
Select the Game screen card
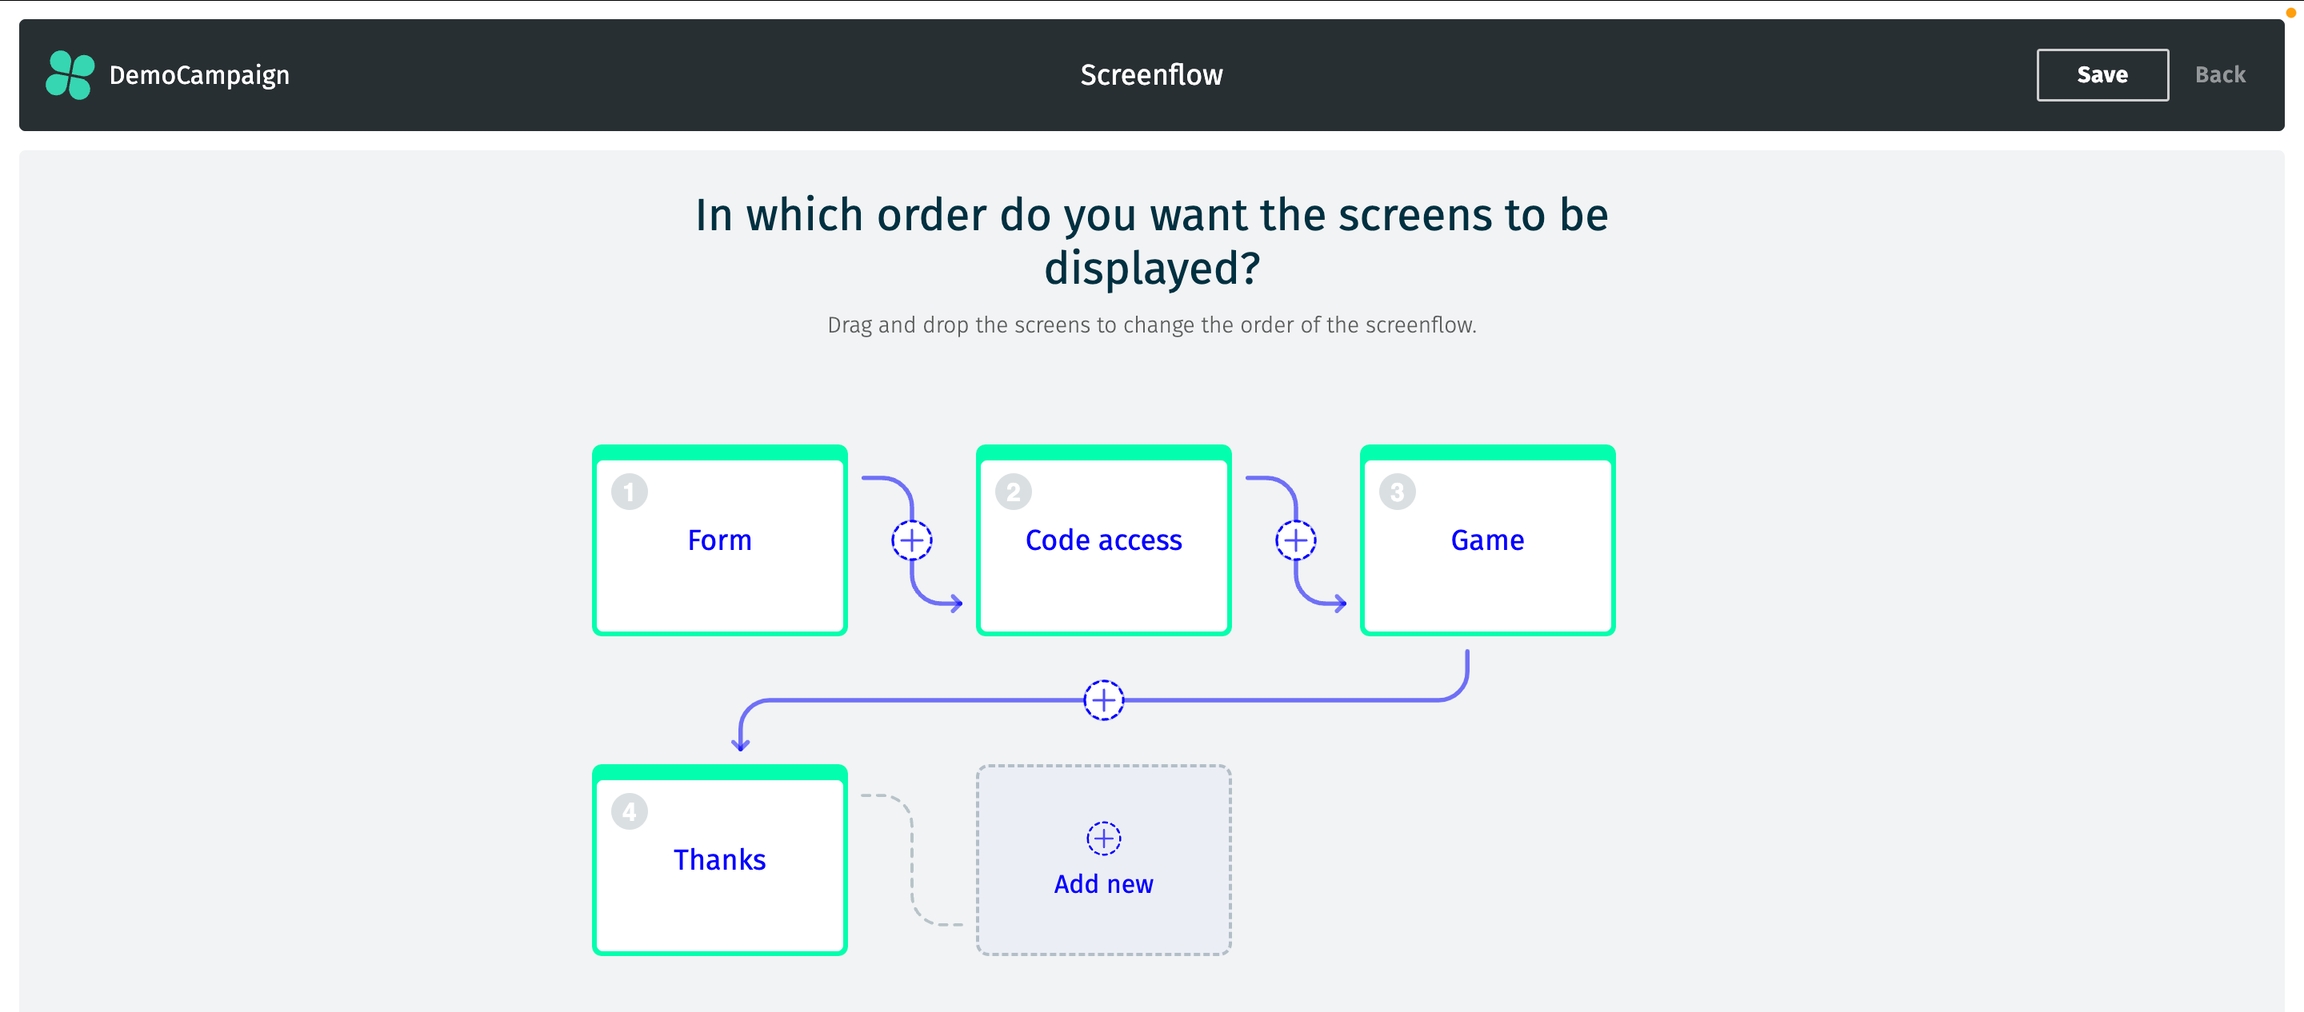click(x=1487, y=541)
